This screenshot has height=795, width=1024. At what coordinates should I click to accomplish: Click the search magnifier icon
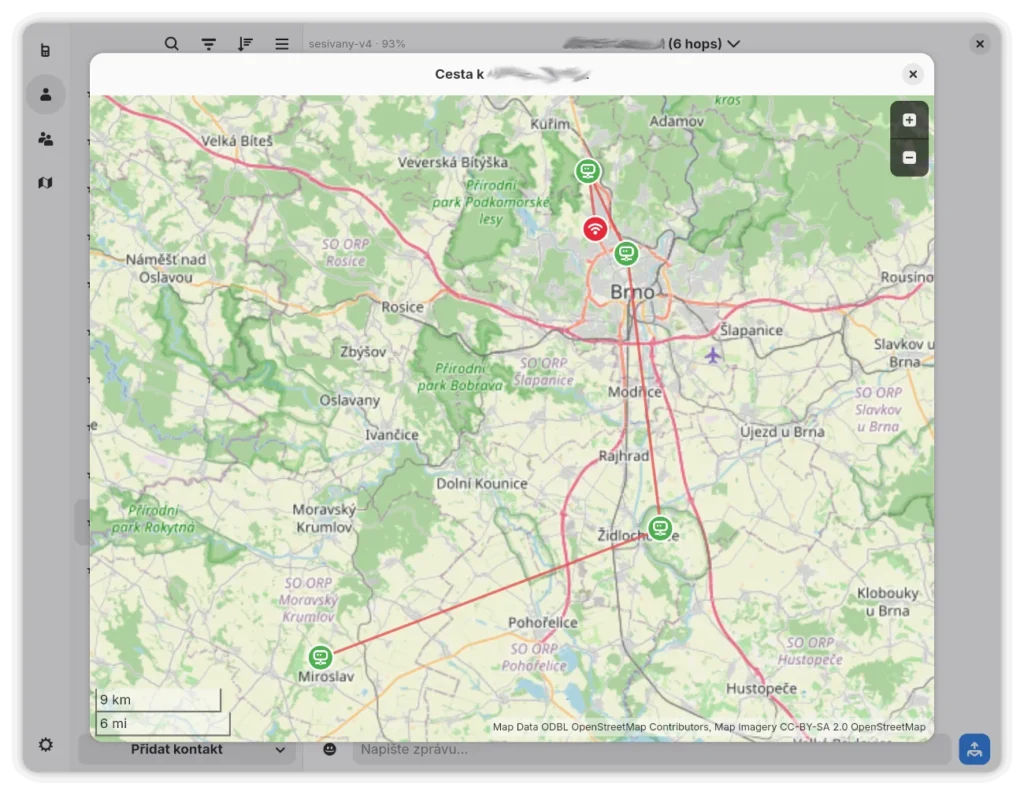(x=172, y=44)
